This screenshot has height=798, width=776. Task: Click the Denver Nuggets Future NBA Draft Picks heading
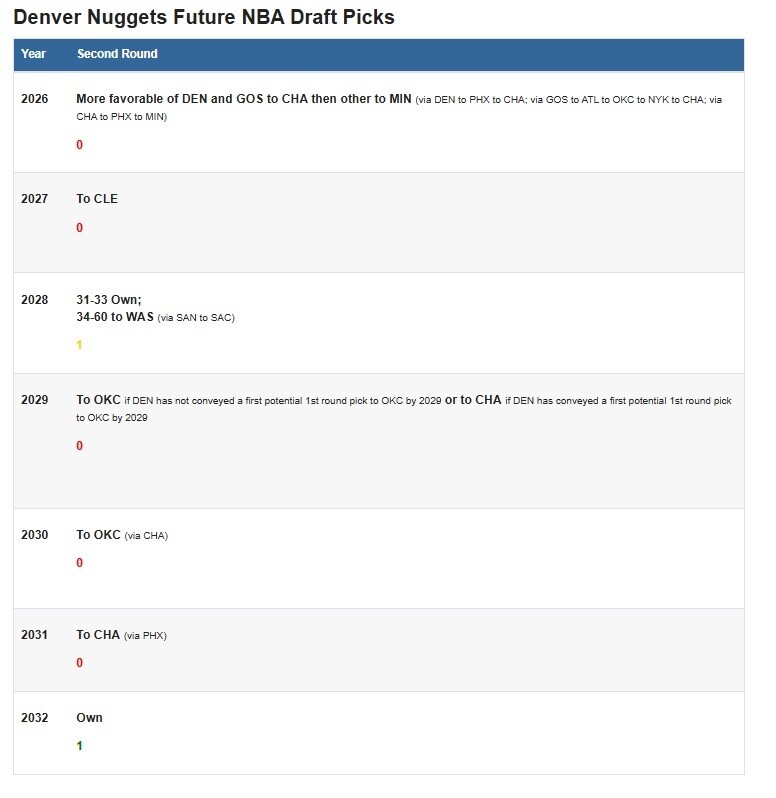pos(204,17)
